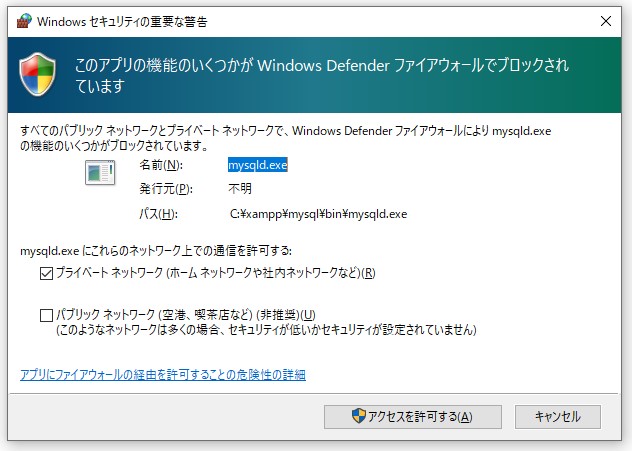Click the shield icon on the アクセスを許可する button
The height and width of the screenshot is (451, 632).
click(360, 416)
